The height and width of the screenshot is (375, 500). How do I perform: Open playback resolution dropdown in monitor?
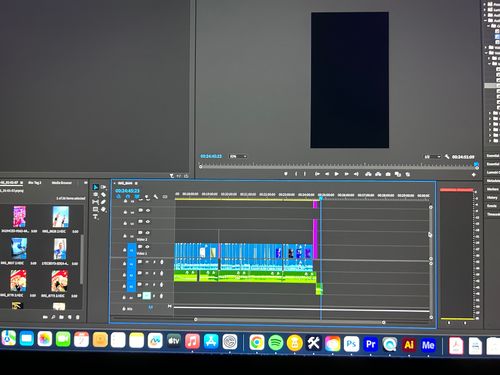432,156
